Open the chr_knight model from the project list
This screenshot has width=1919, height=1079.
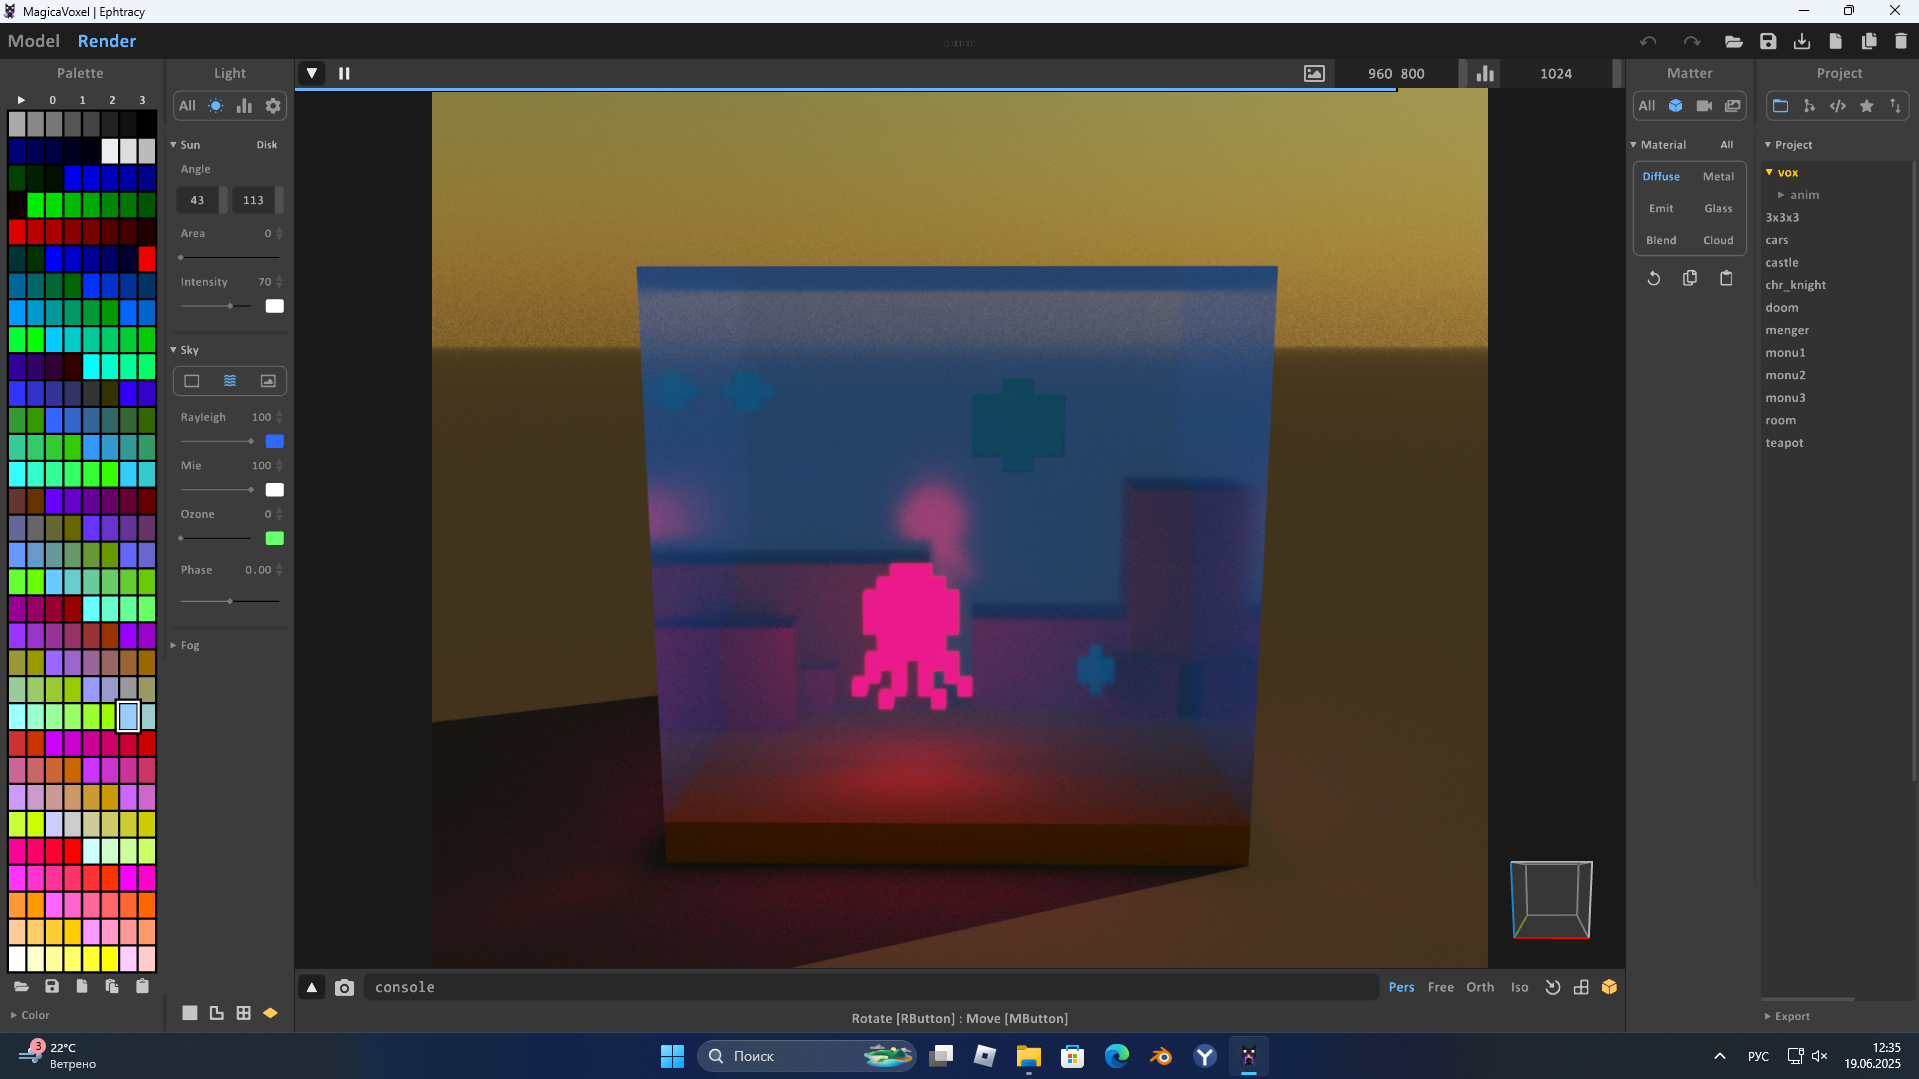point(1795,285)
